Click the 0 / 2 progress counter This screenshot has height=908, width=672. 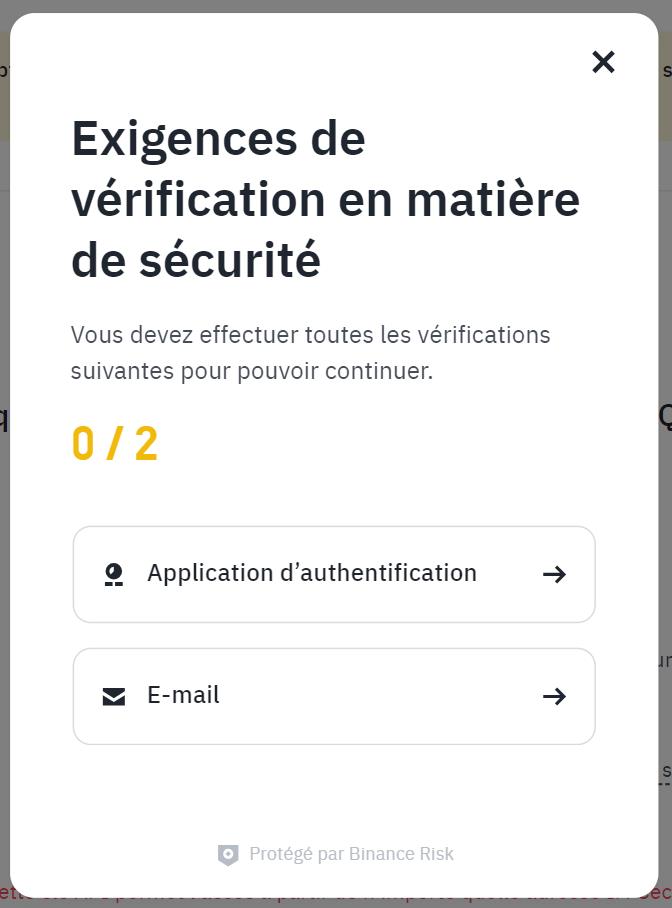coord(115,444)
